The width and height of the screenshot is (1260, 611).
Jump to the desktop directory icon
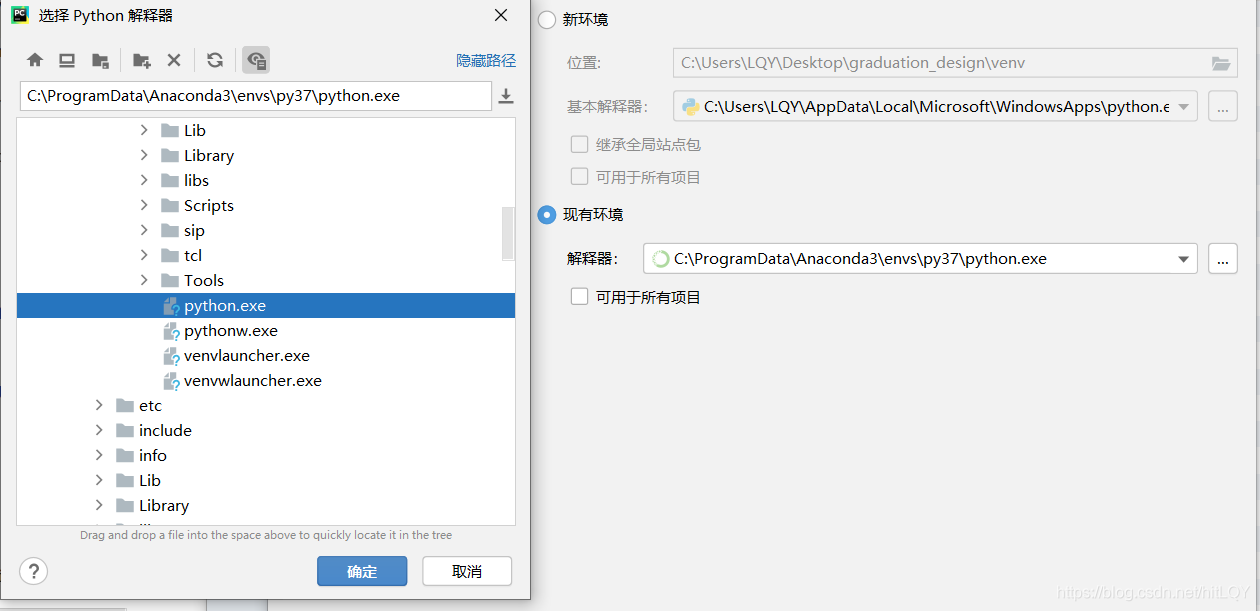click(x=67, y=60)
